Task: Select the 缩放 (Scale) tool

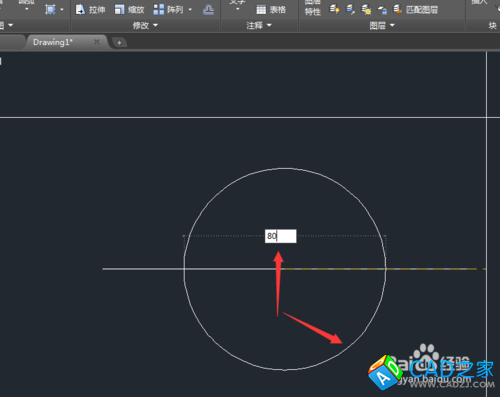Action: [x=129, y=10]
